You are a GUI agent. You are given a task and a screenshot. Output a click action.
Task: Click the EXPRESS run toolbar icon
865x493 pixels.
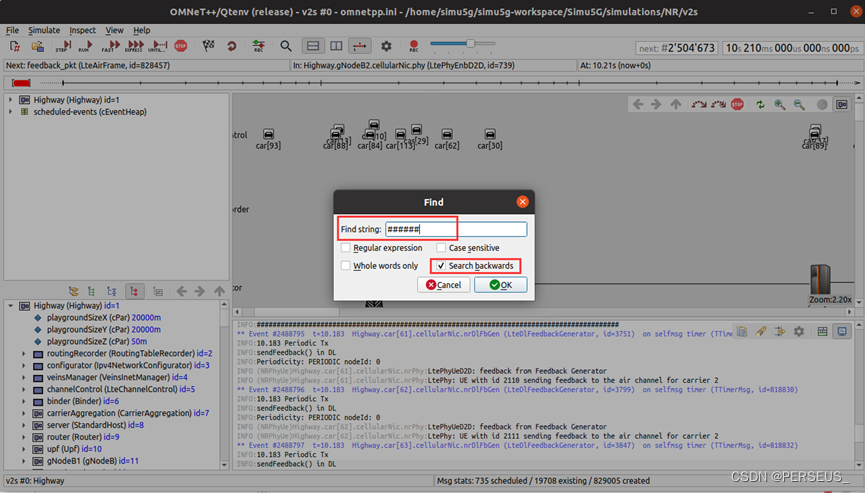(135, 46)
